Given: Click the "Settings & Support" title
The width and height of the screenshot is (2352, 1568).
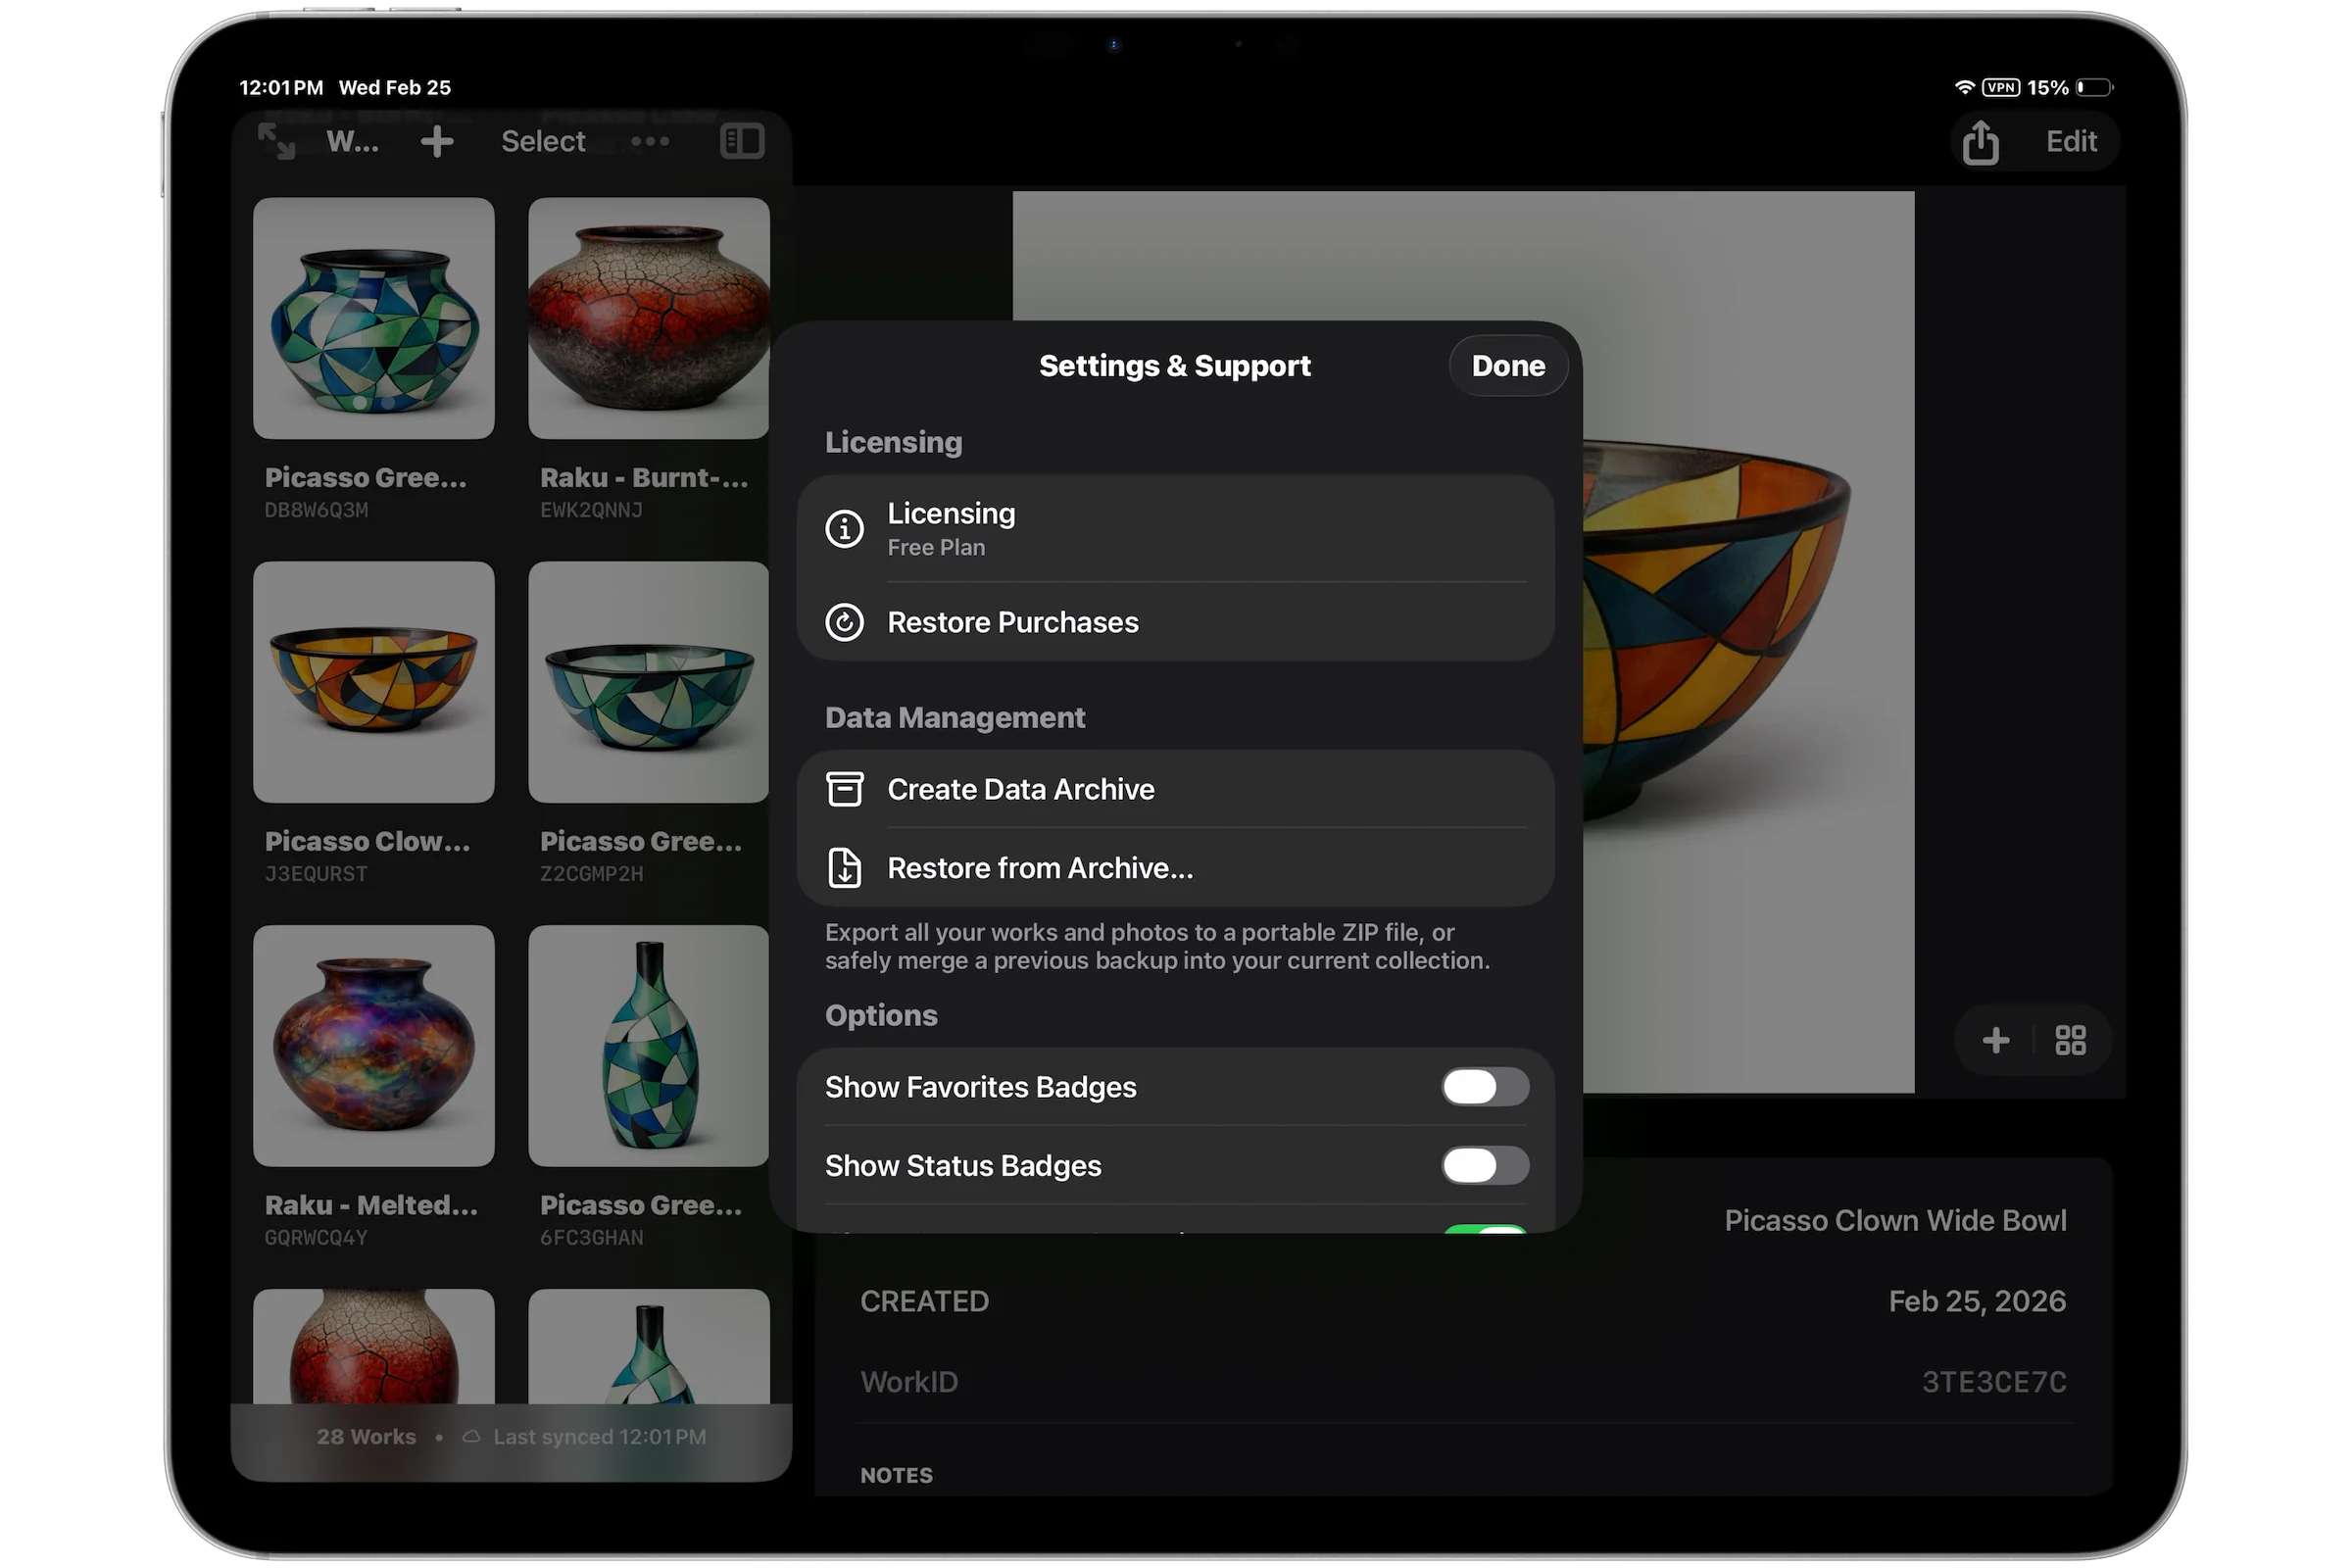Looking at the screenshot, I should click(x=1175, y=366).
